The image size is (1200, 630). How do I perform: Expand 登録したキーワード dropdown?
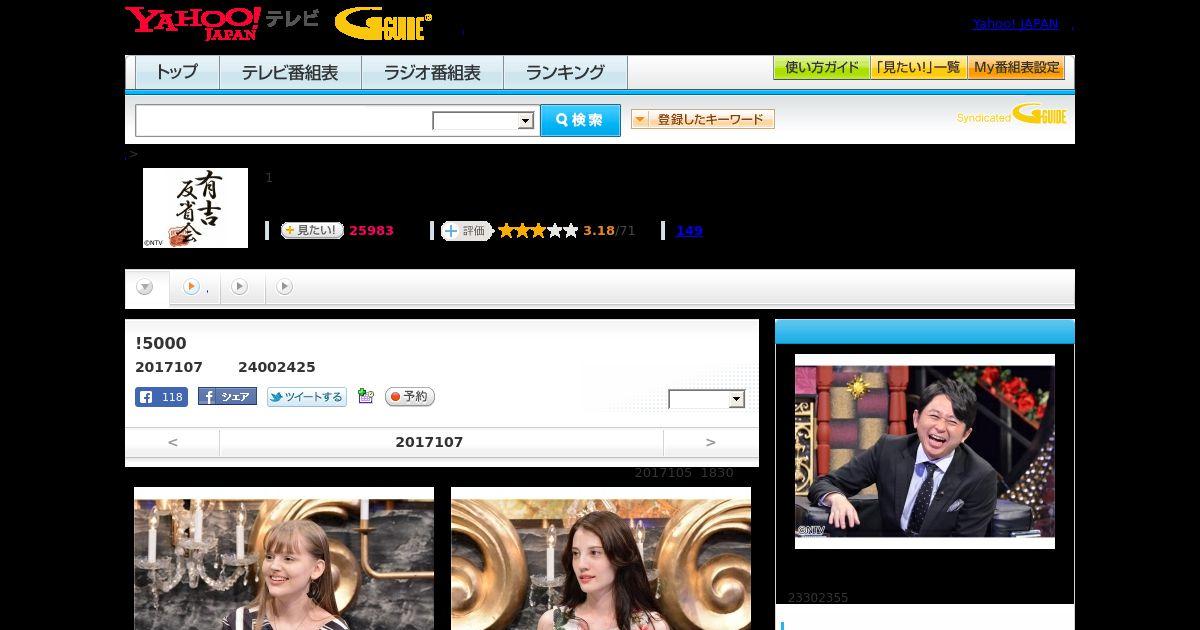703,119
